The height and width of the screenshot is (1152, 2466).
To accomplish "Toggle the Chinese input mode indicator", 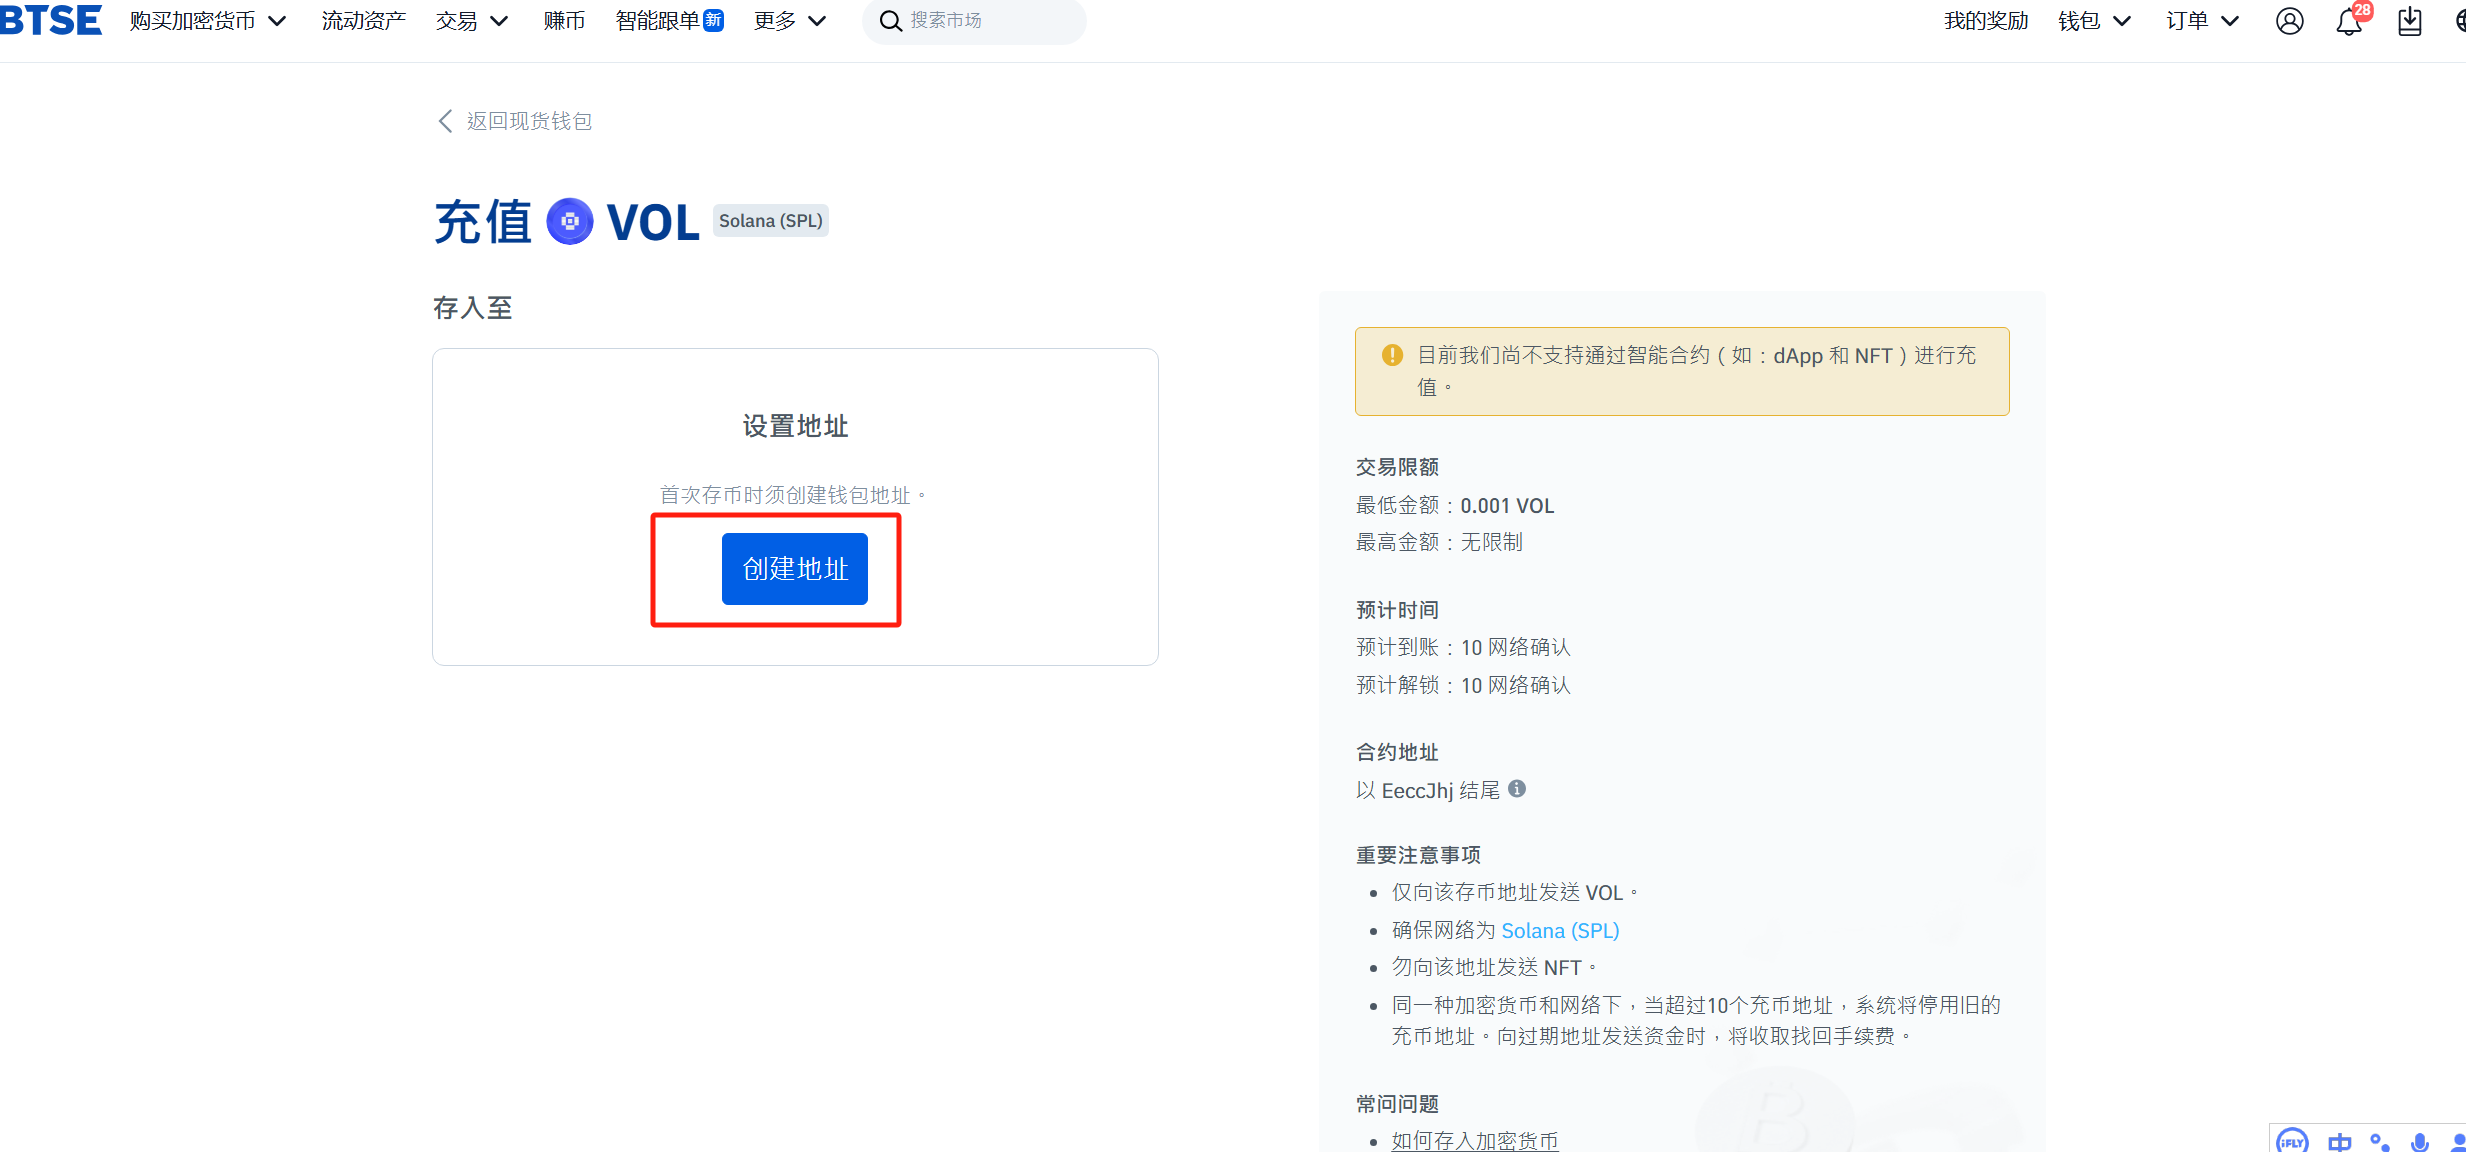I will [2339, 1142].
